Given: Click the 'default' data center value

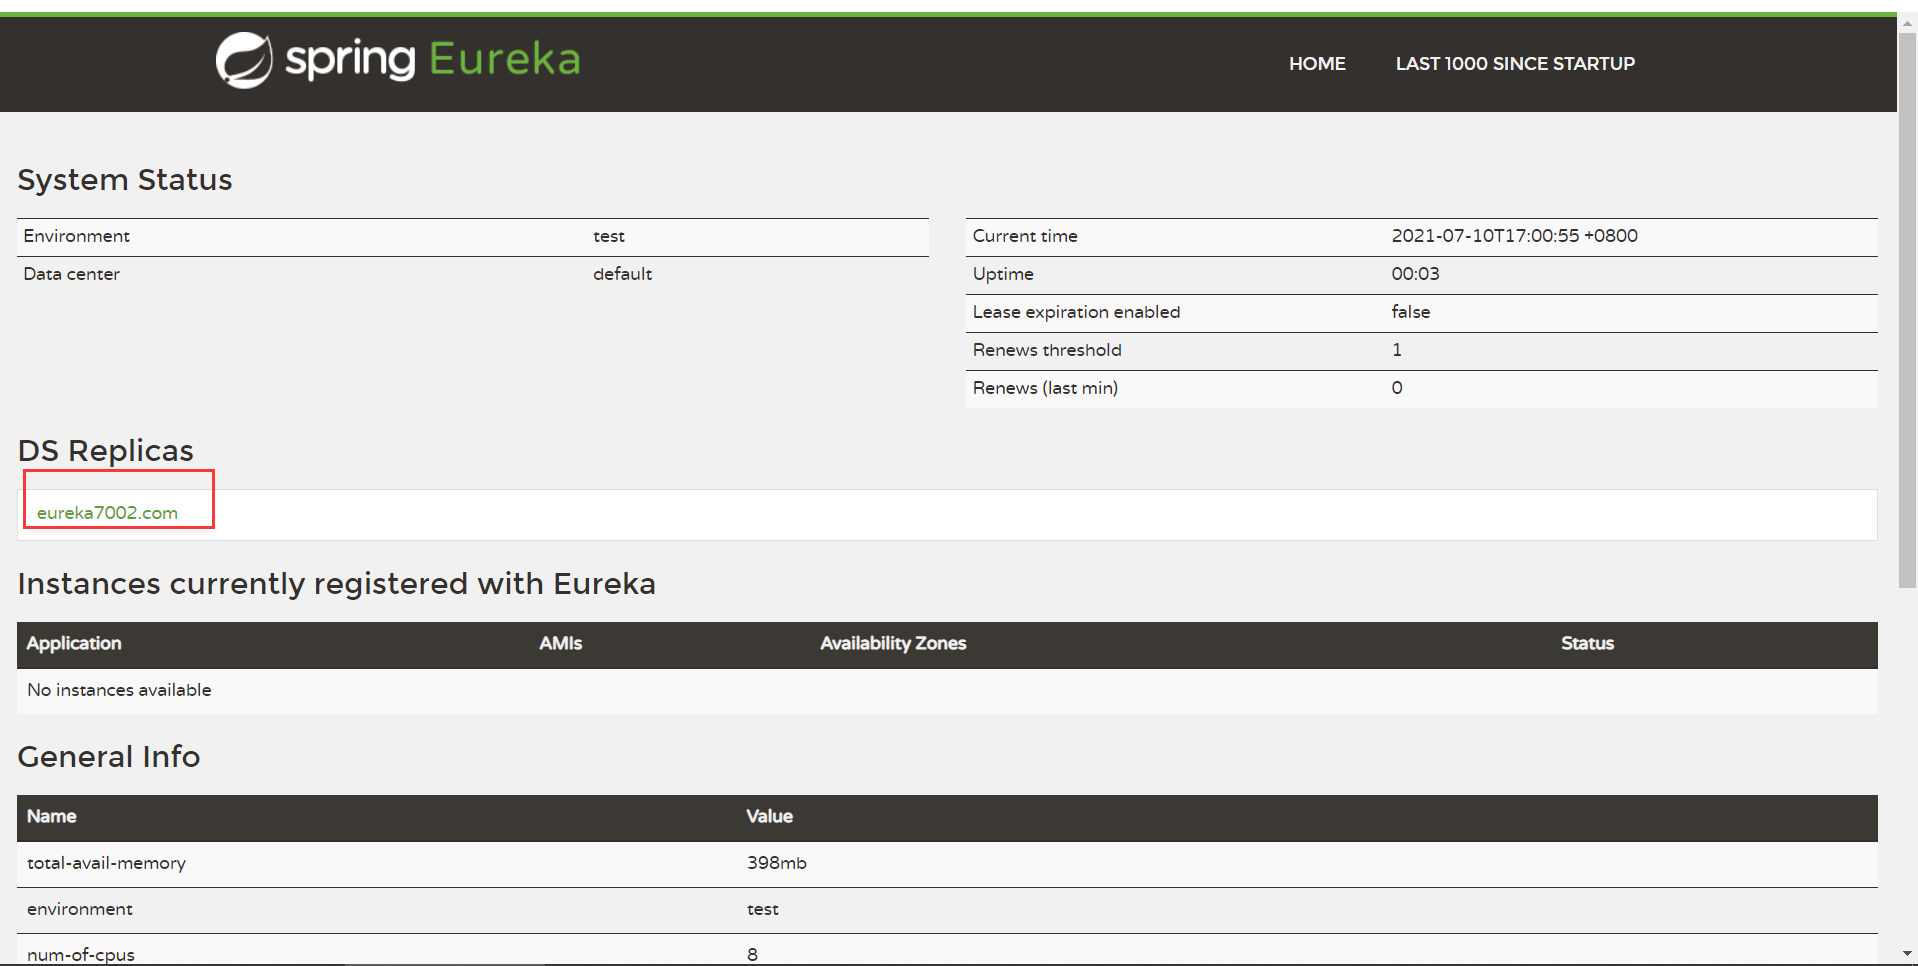Looking at the screenshot, I should pyautogui.click(x=622, y=274).
